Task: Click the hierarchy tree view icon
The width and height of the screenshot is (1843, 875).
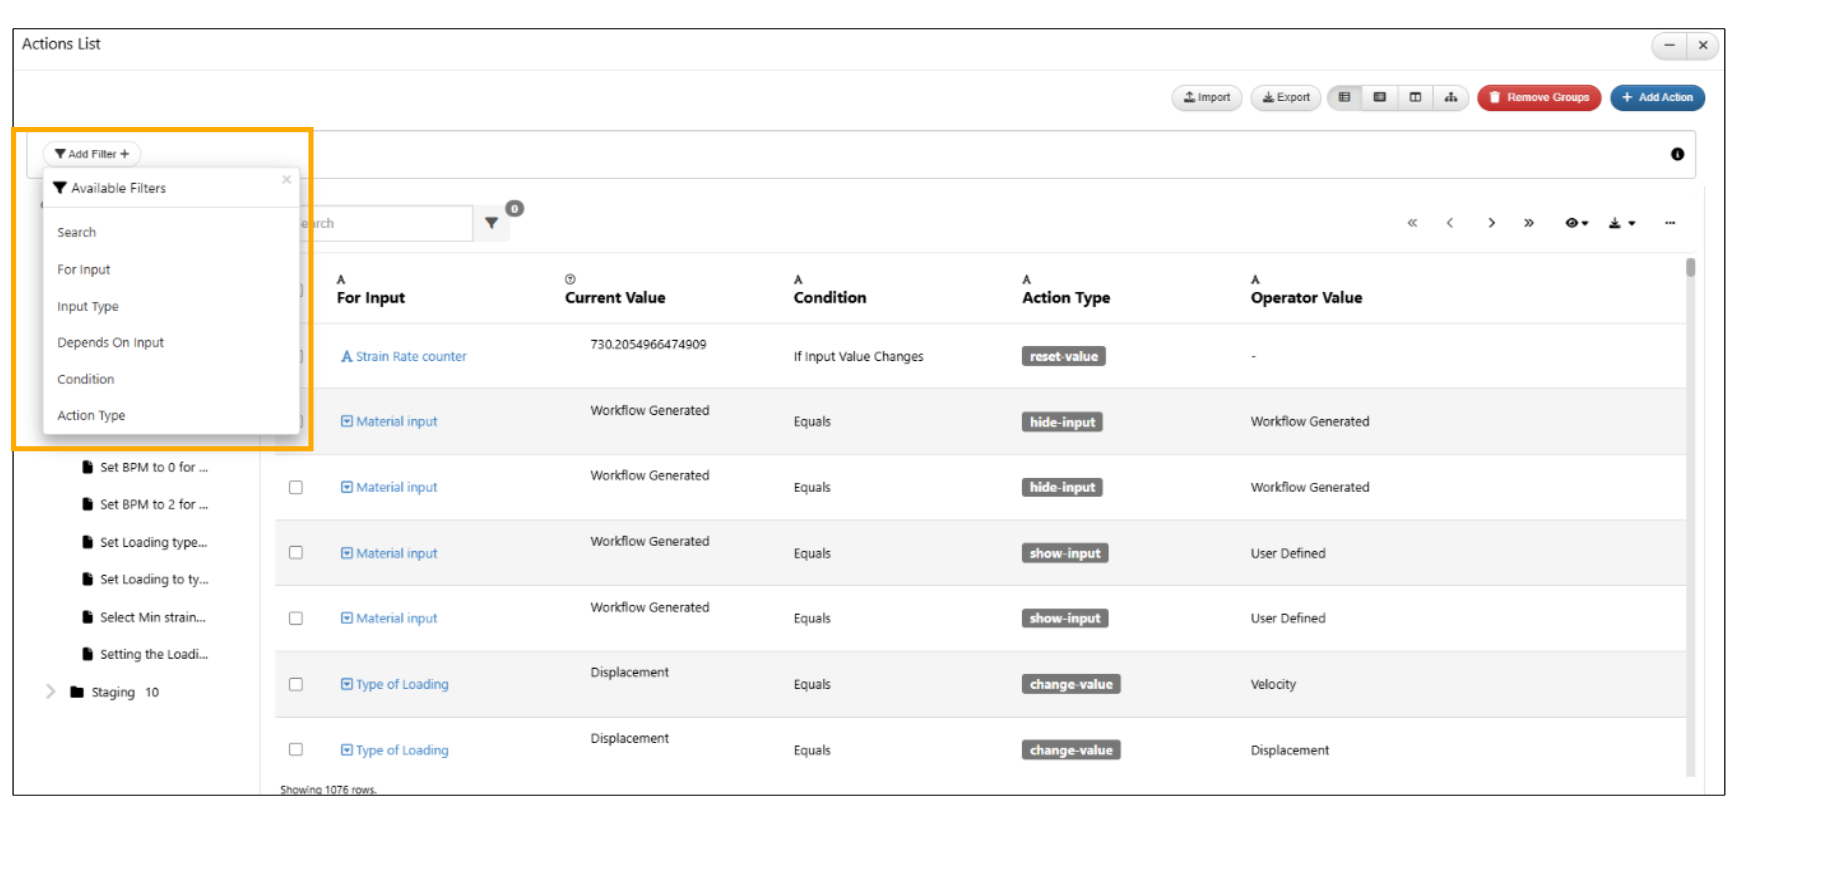Action: (1450, 97)
